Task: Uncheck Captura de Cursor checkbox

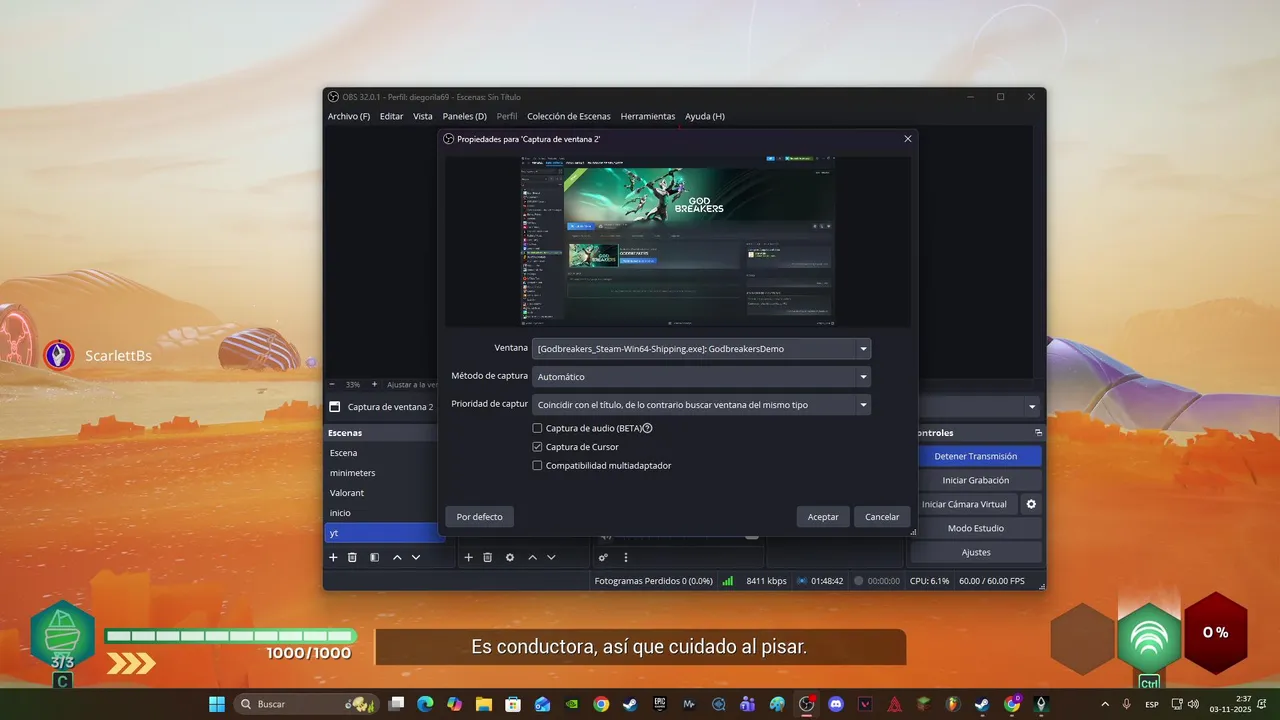Action: pos(537,447)
